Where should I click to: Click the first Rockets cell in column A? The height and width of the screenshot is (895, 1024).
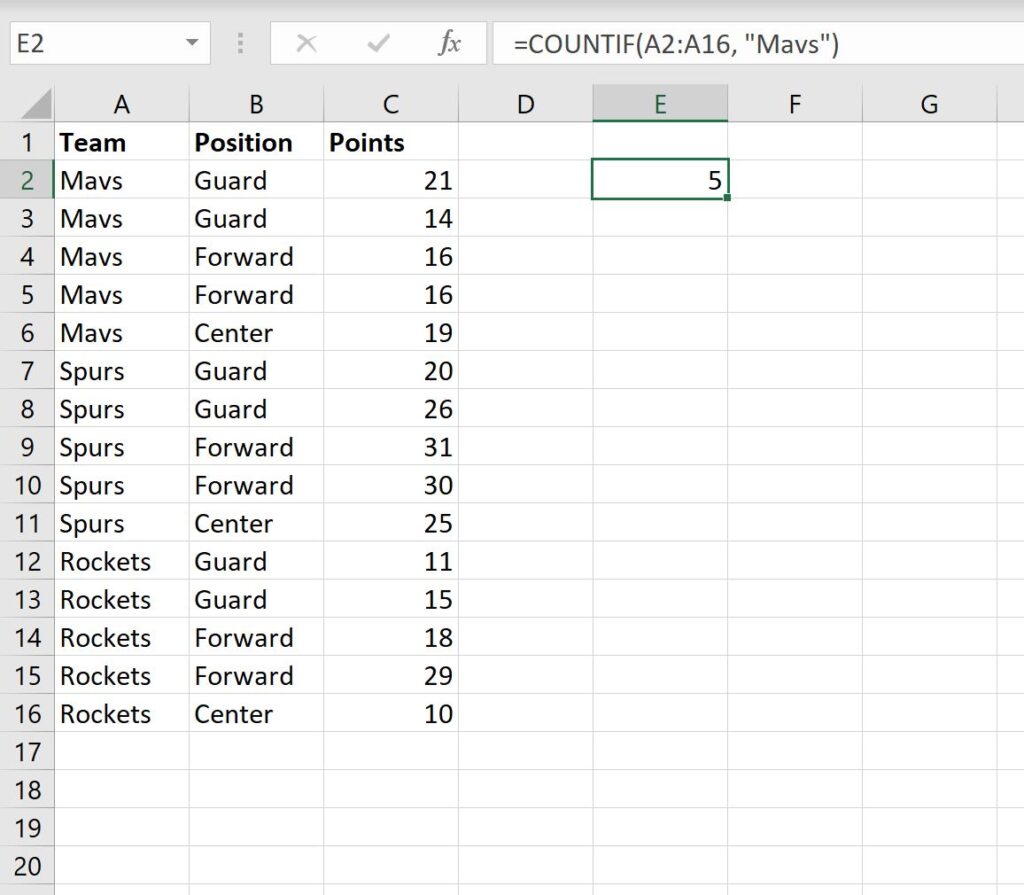pyautogui.click(x=122, y=561)
